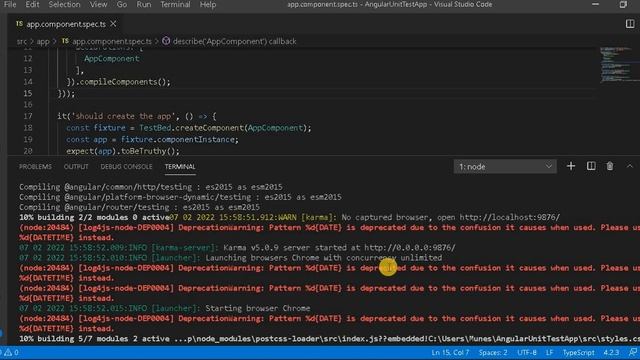Click 'Starting browser Chrome' terminal line
This screenshot has width=640, height=360.
pos(258,308)
